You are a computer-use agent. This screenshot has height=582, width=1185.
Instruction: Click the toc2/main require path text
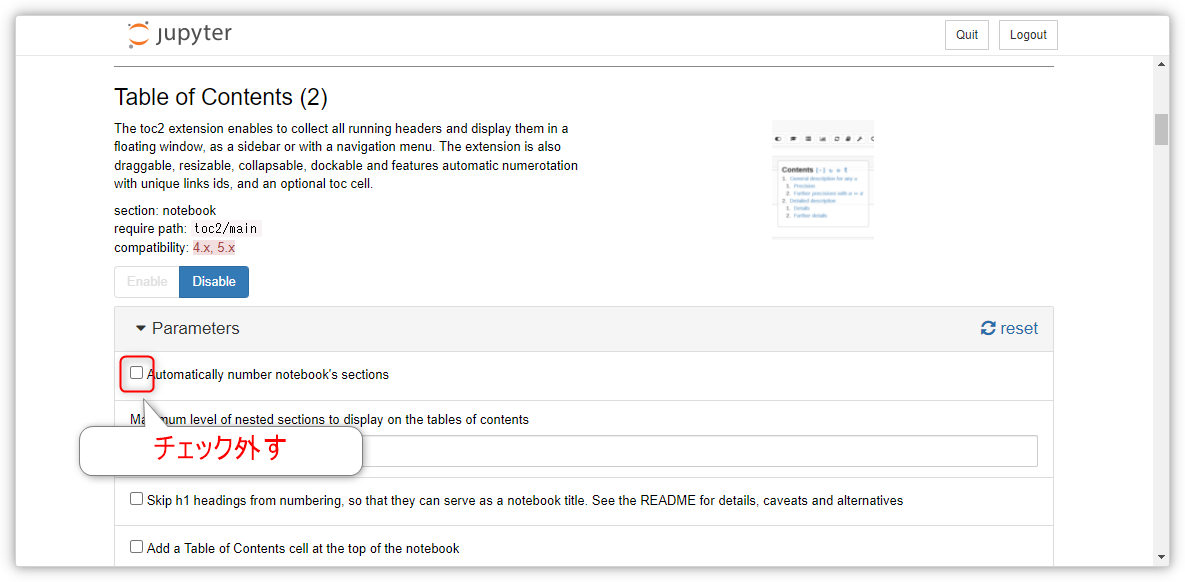coord(227,229)
